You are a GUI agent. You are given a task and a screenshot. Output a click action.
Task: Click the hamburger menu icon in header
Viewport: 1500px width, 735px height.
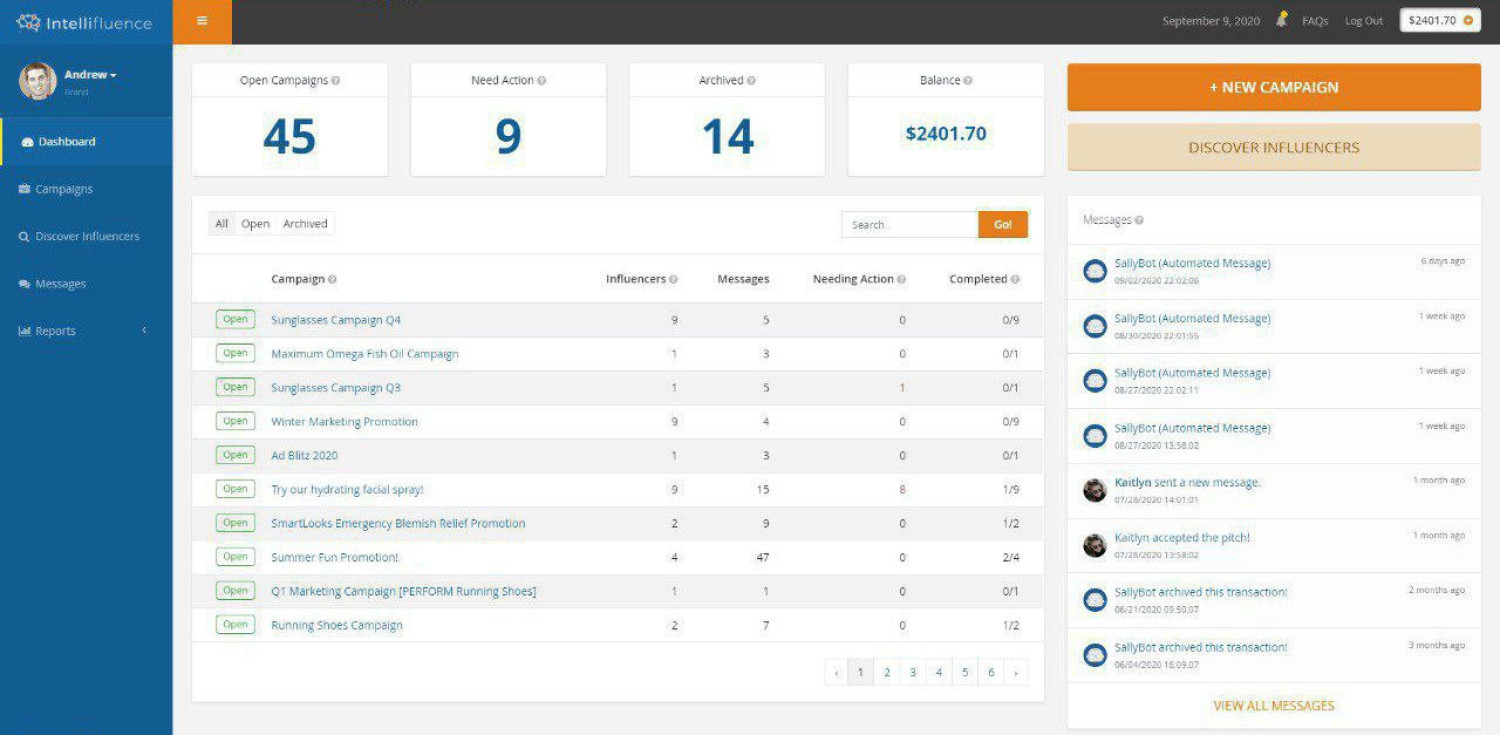[202, 21]
